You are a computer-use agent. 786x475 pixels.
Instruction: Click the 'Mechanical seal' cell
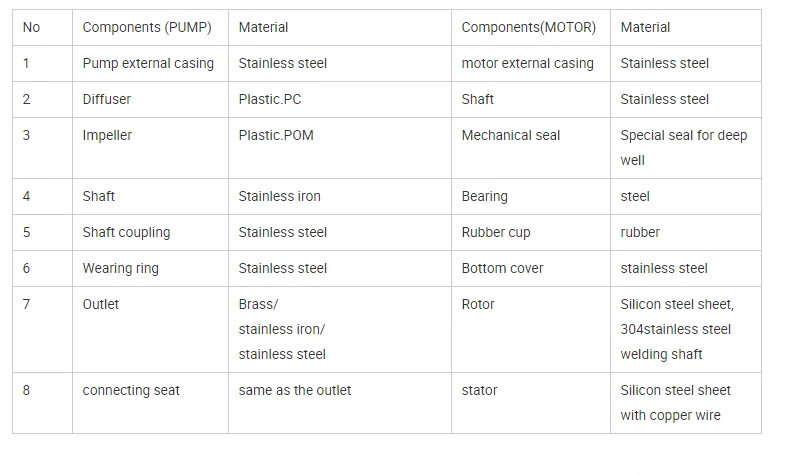pyautogui.click(x=531, y=148)
